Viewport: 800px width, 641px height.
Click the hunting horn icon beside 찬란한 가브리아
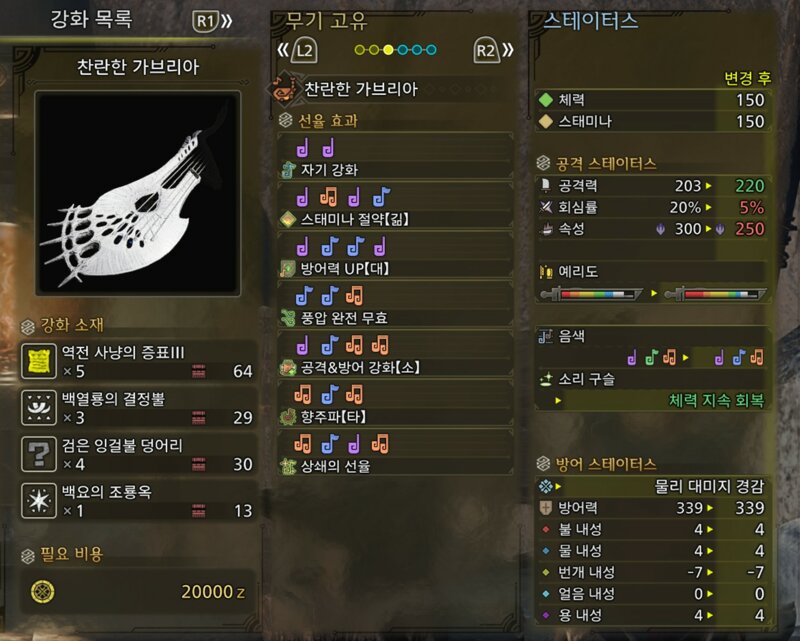coord(285,89)
